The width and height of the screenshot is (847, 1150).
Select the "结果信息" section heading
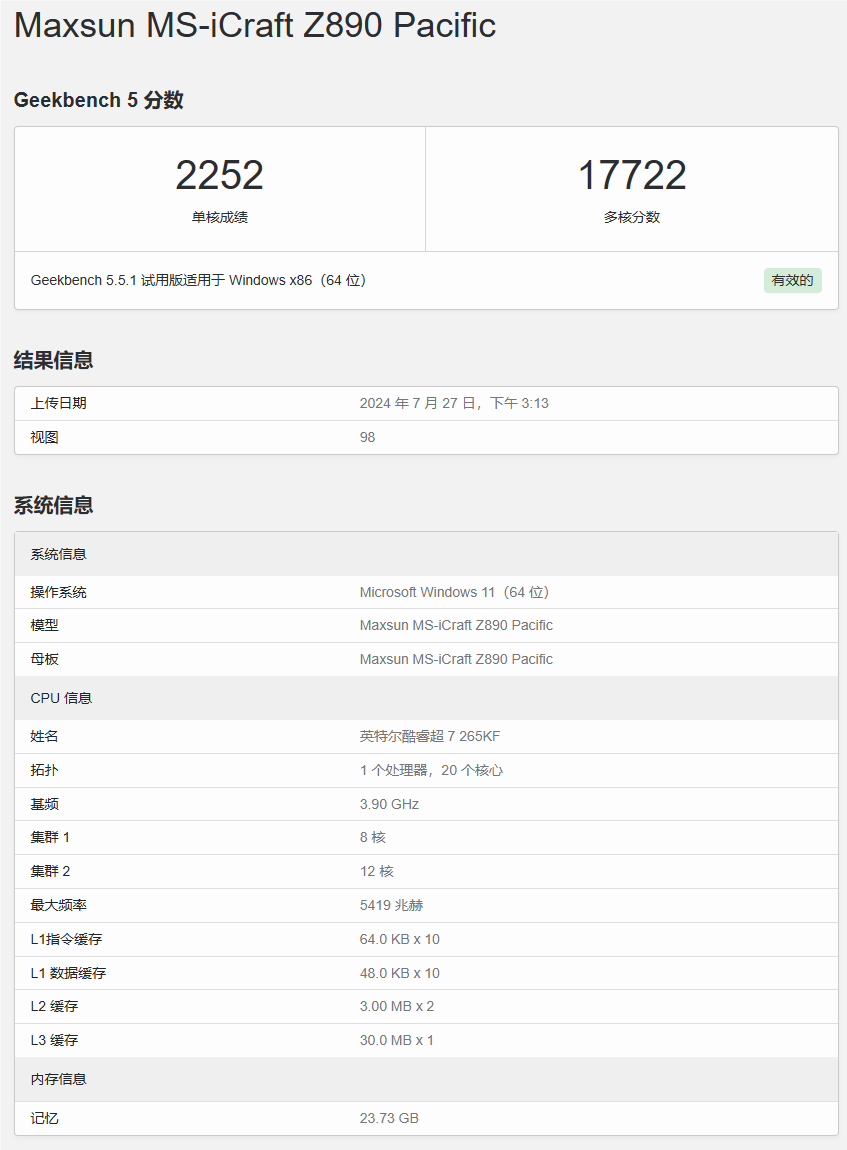pyautogui.click(x=54, y=360)
